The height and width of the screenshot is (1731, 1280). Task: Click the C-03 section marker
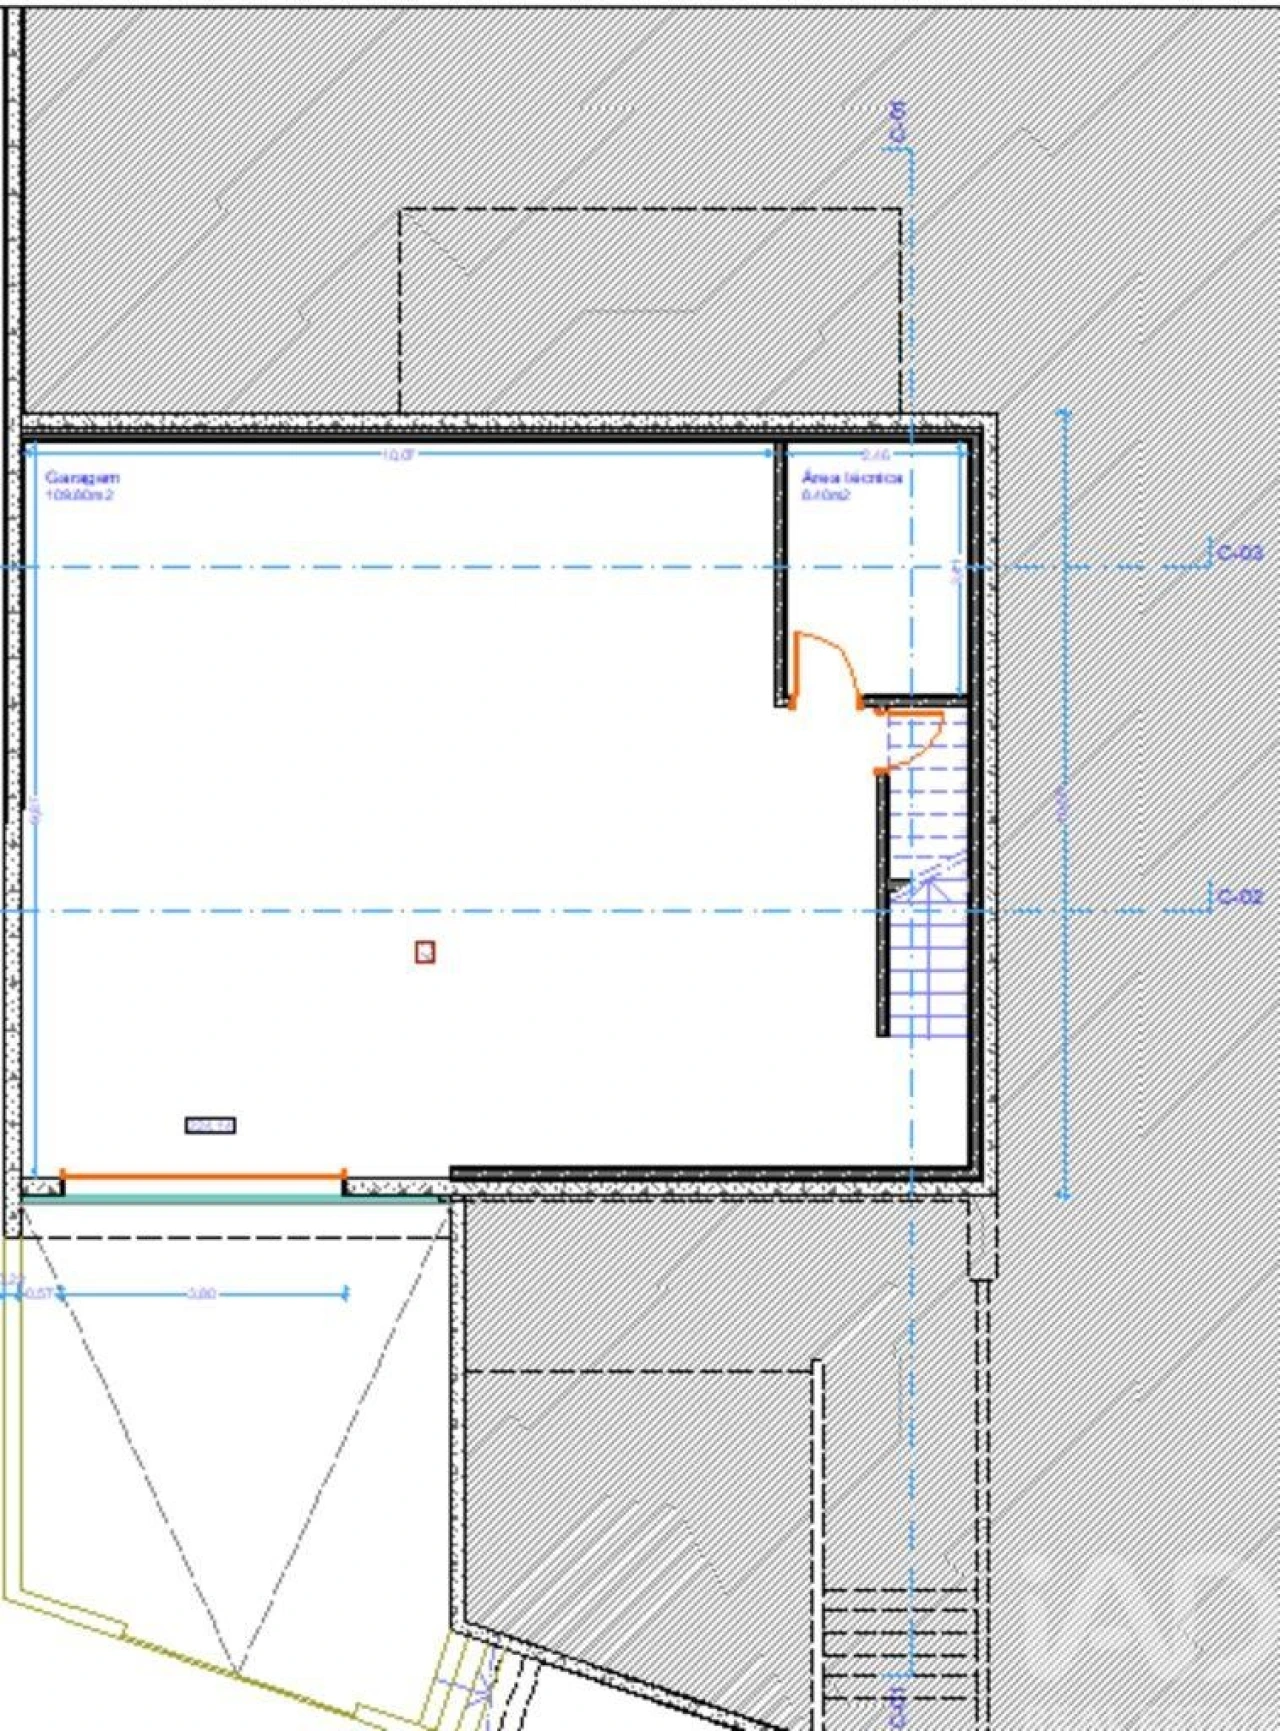[1238, 553]
